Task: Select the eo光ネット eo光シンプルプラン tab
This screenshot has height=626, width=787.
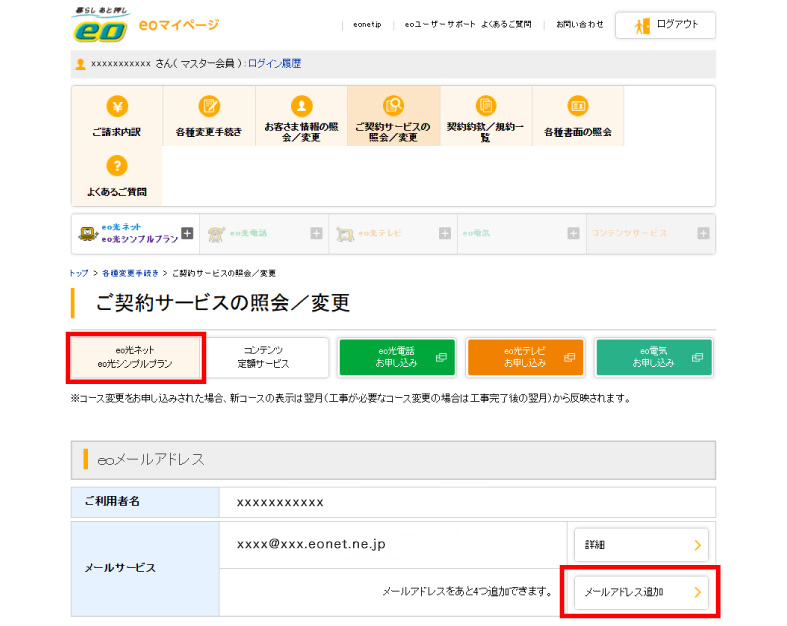Action: coord(135,357)
